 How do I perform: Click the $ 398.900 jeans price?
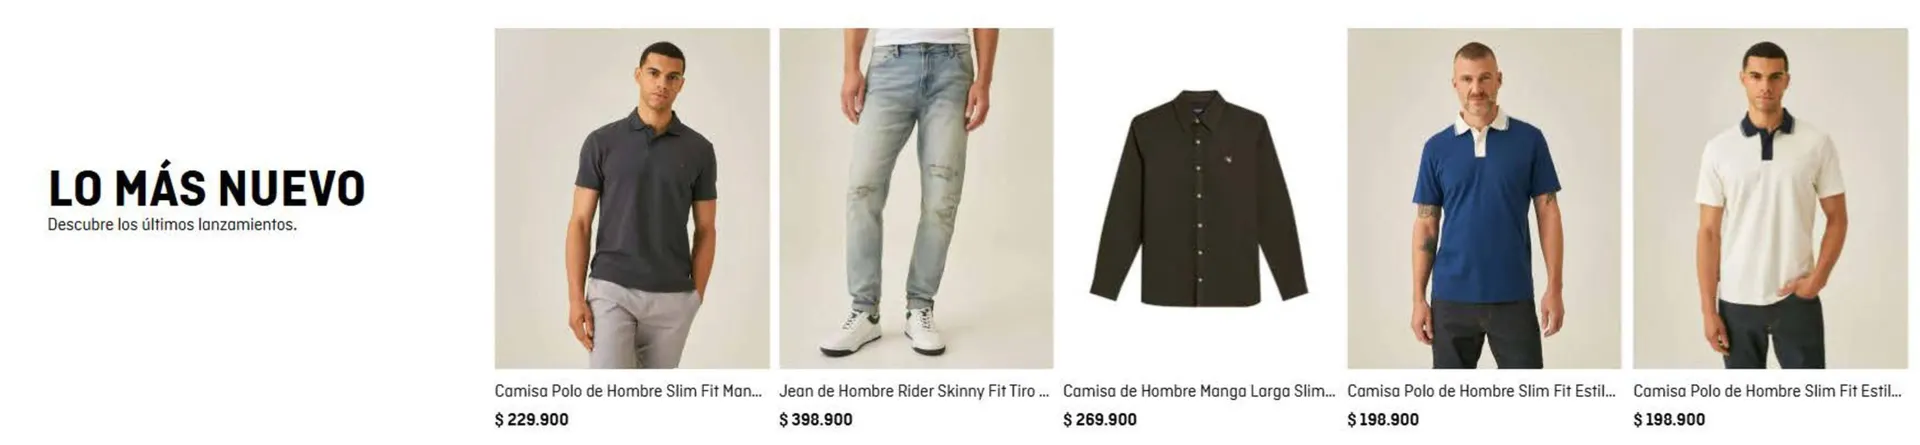816,420
